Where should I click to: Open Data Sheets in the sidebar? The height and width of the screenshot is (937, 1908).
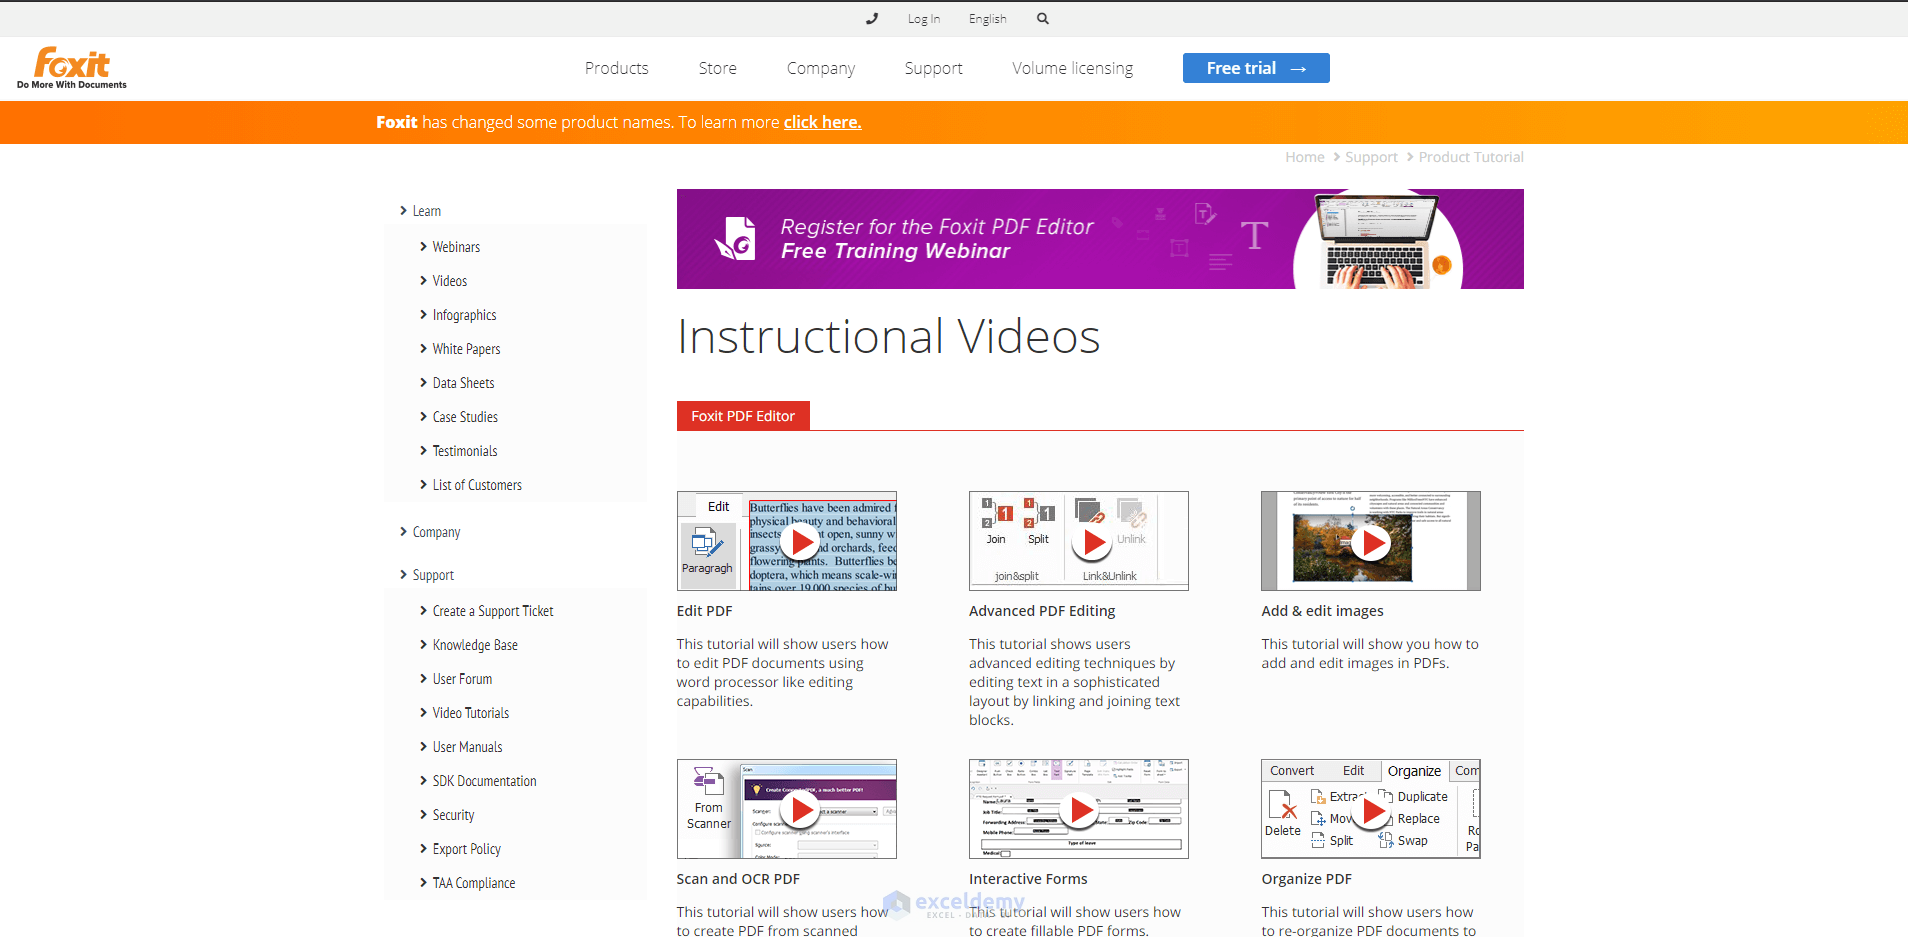click(463, 383)
